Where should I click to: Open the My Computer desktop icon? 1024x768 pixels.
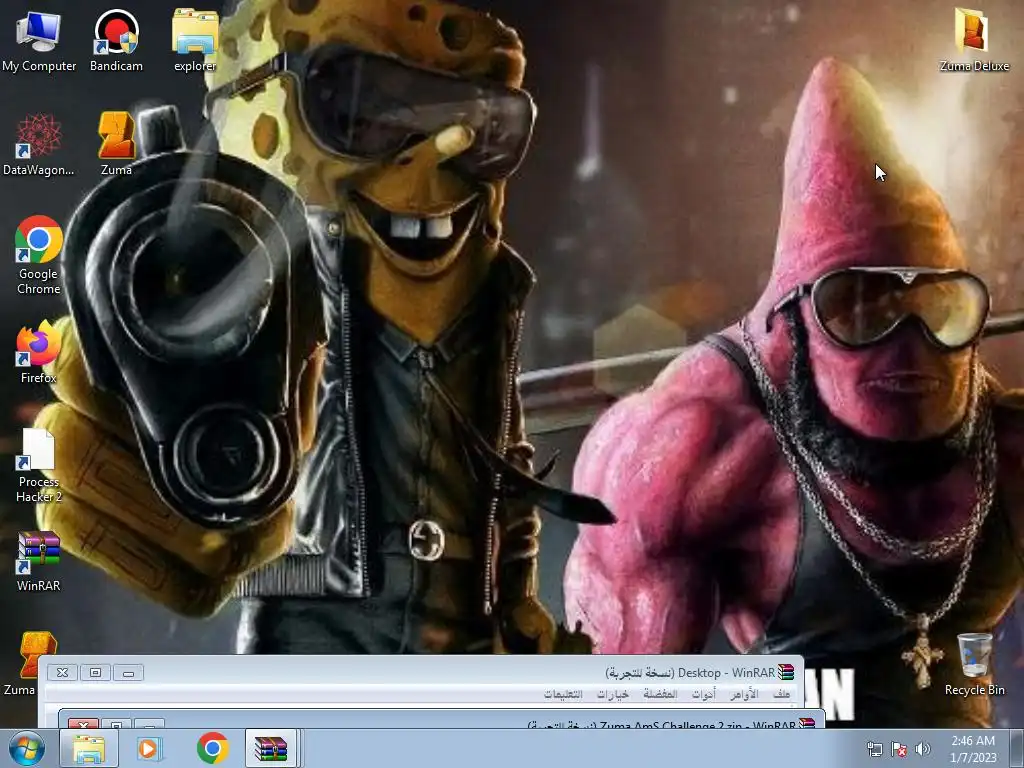coord(39,40)
